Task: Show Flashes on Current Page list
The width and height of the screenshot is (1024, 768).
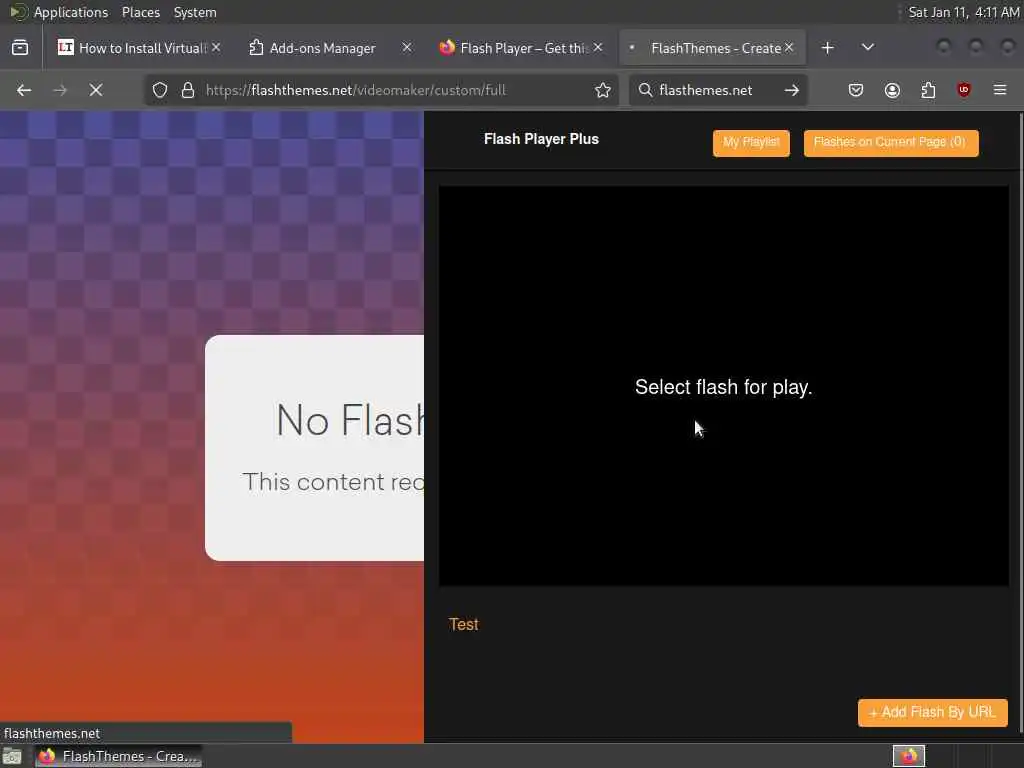Action: [890, 142]
